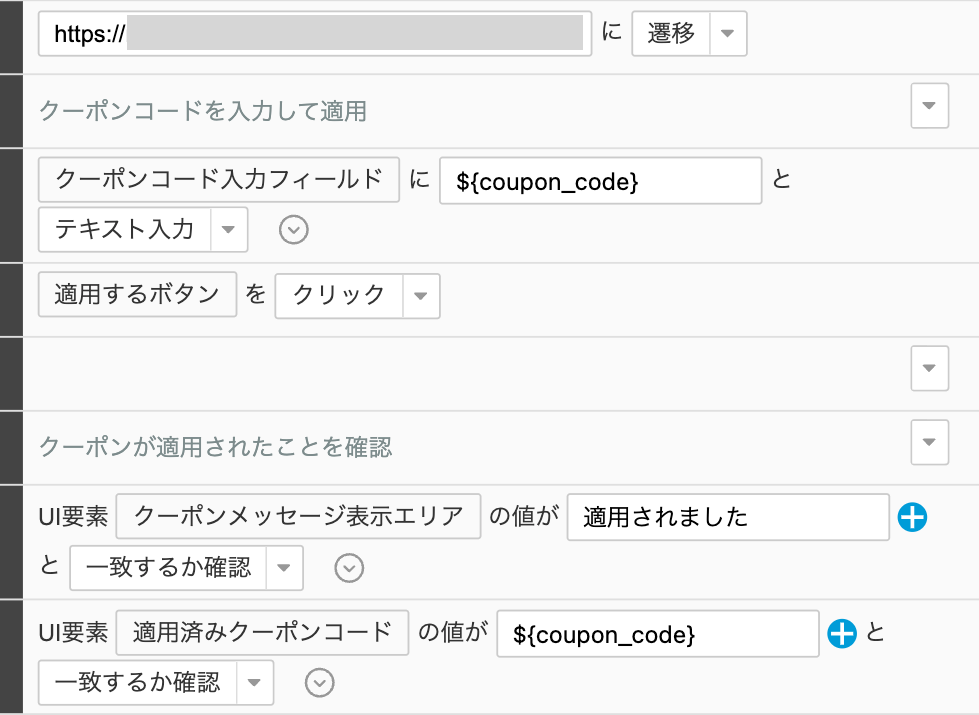Open the dropdown arrow on the 遷移 command
The image size is (979, 715).
click(729, 33)
